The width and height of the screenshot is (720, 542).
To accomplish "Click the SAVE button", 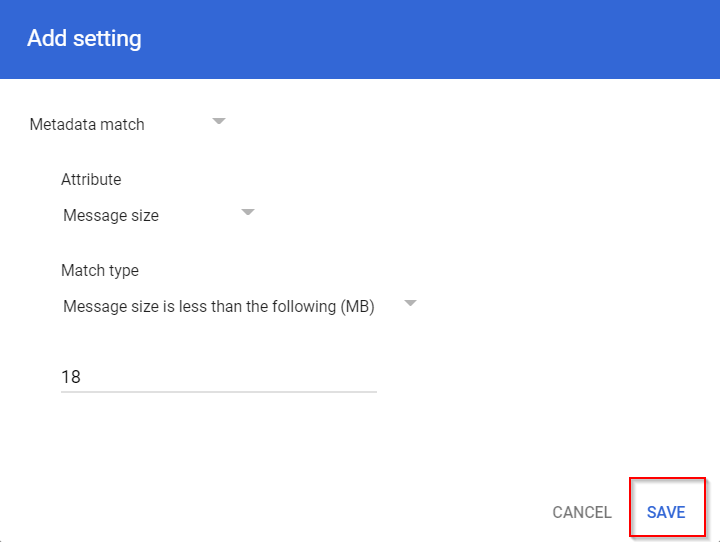I will point(666,512).
